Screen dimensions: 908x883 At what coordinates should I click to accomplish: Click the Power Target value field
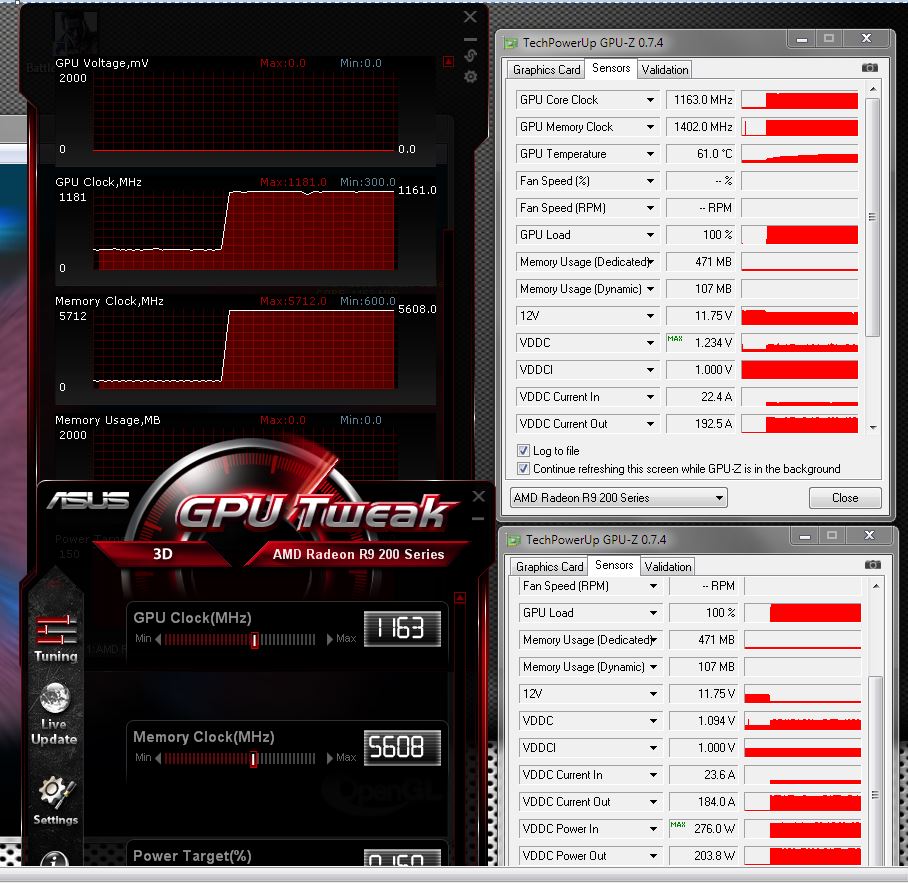pyautogui.click(x=402, y=858)
